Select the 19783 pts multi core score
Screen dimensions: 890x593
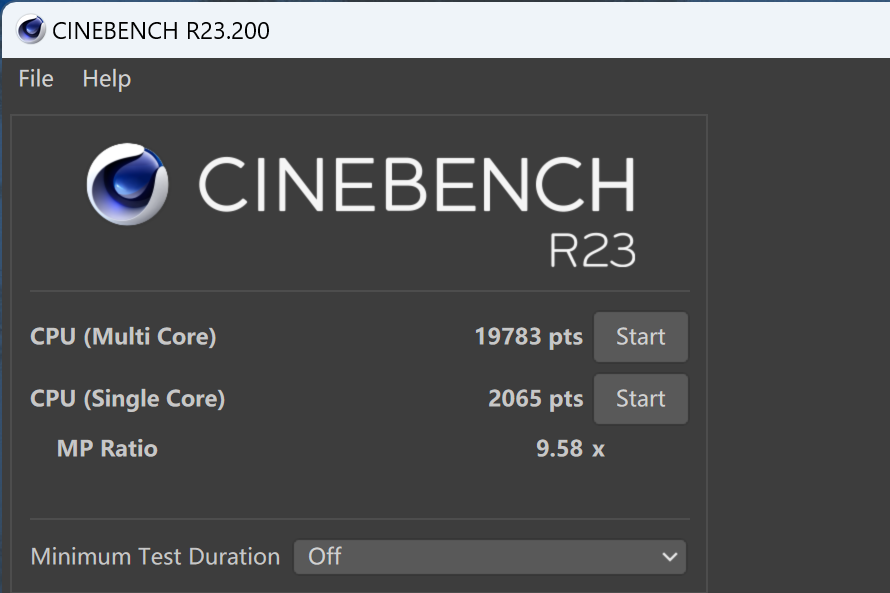coord(528,337)
